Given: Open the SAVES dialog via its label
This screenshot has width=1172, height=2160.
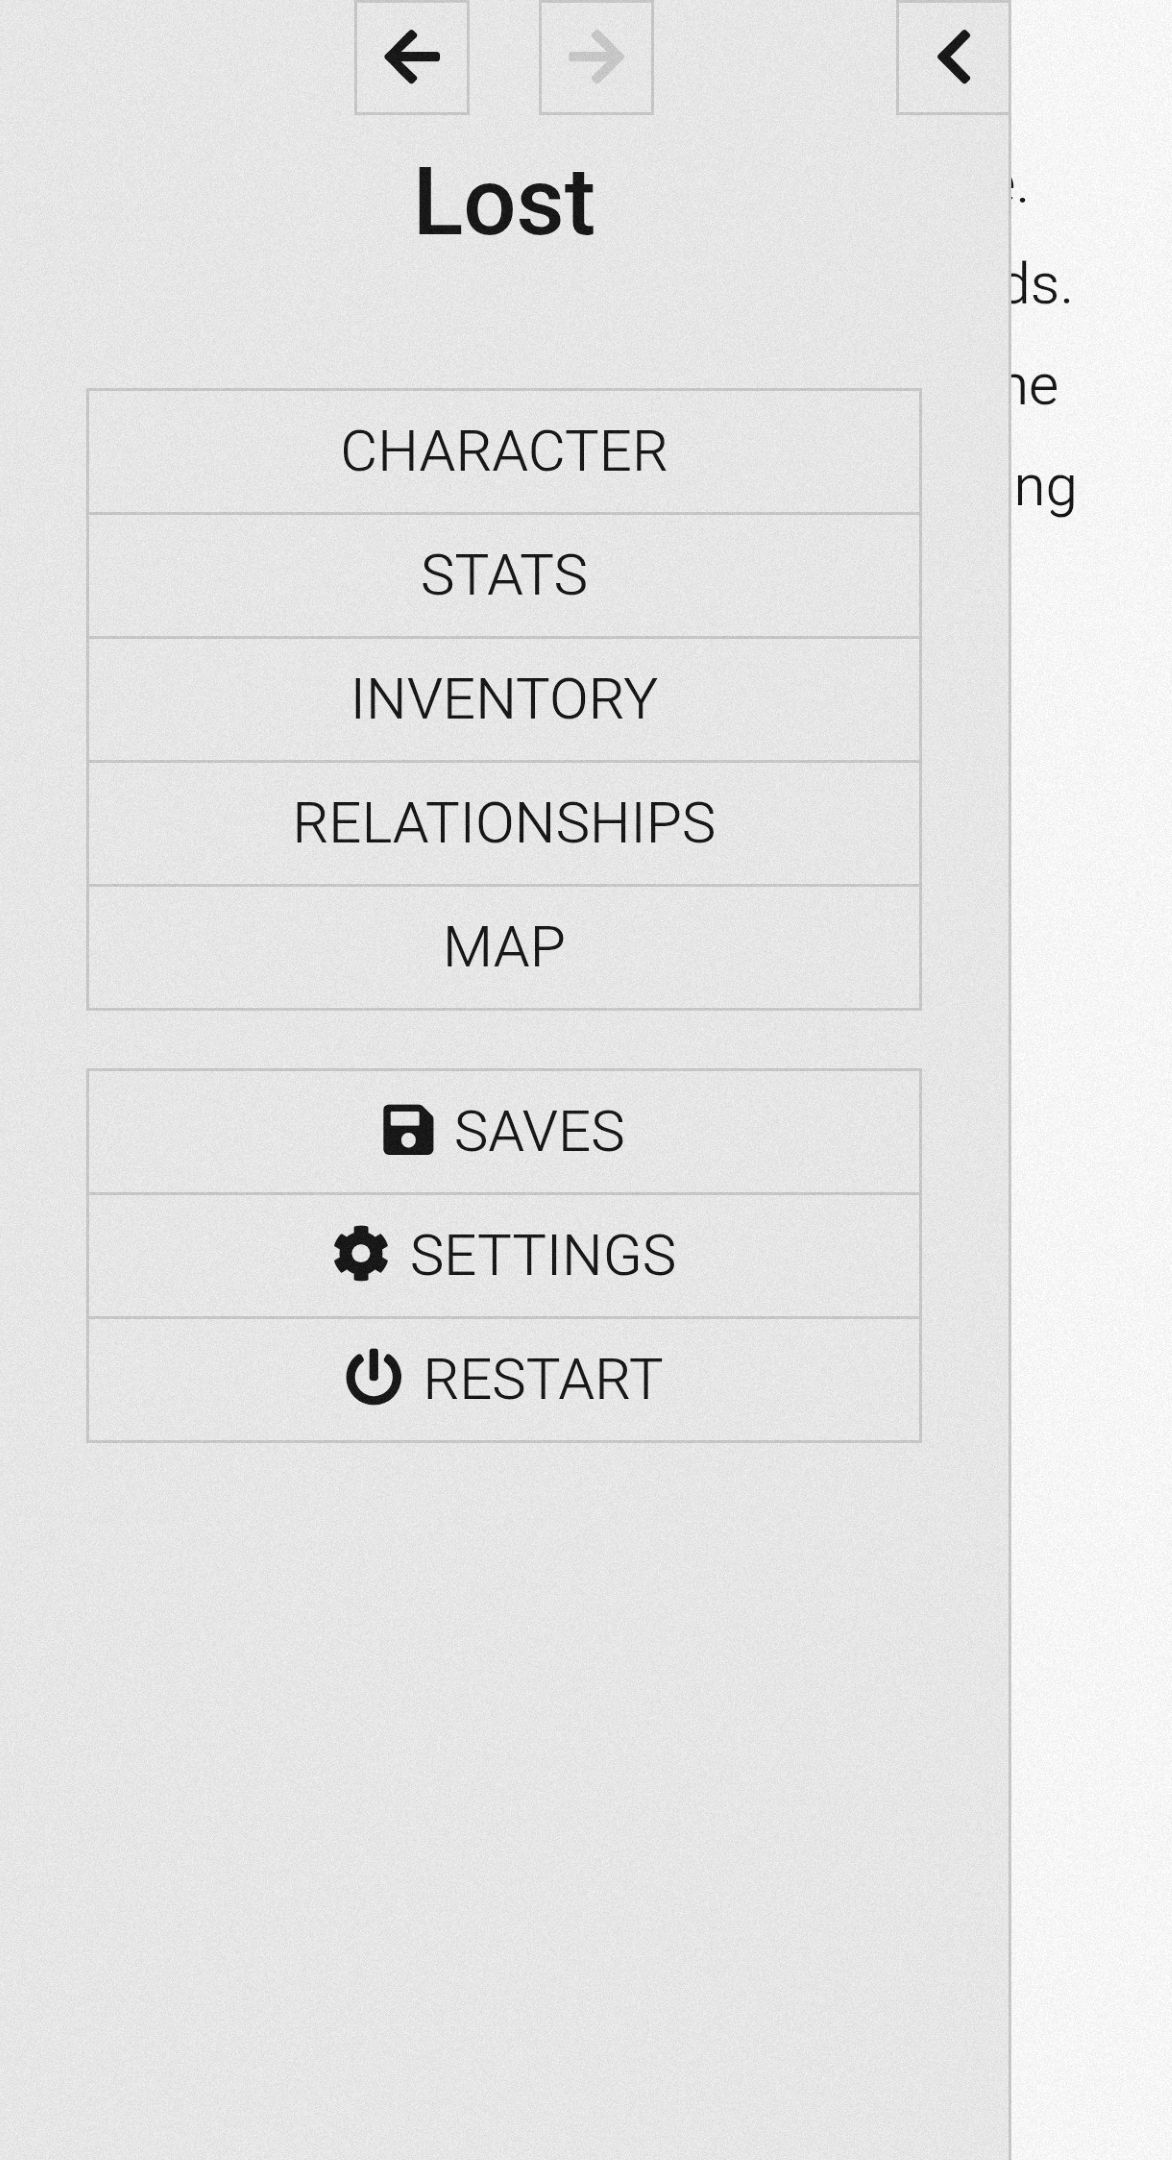Looking at the screenshot, I should pos(539,1131).
